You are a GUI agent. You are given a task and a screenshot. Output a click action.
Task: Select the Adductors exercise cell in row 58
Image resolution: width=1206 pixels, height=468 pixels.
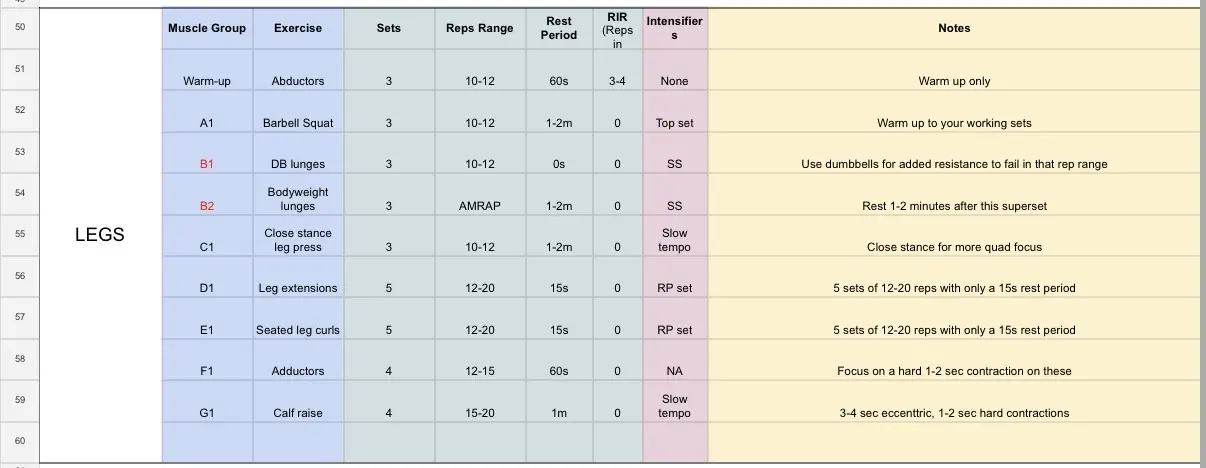click(x=298, y=371)
